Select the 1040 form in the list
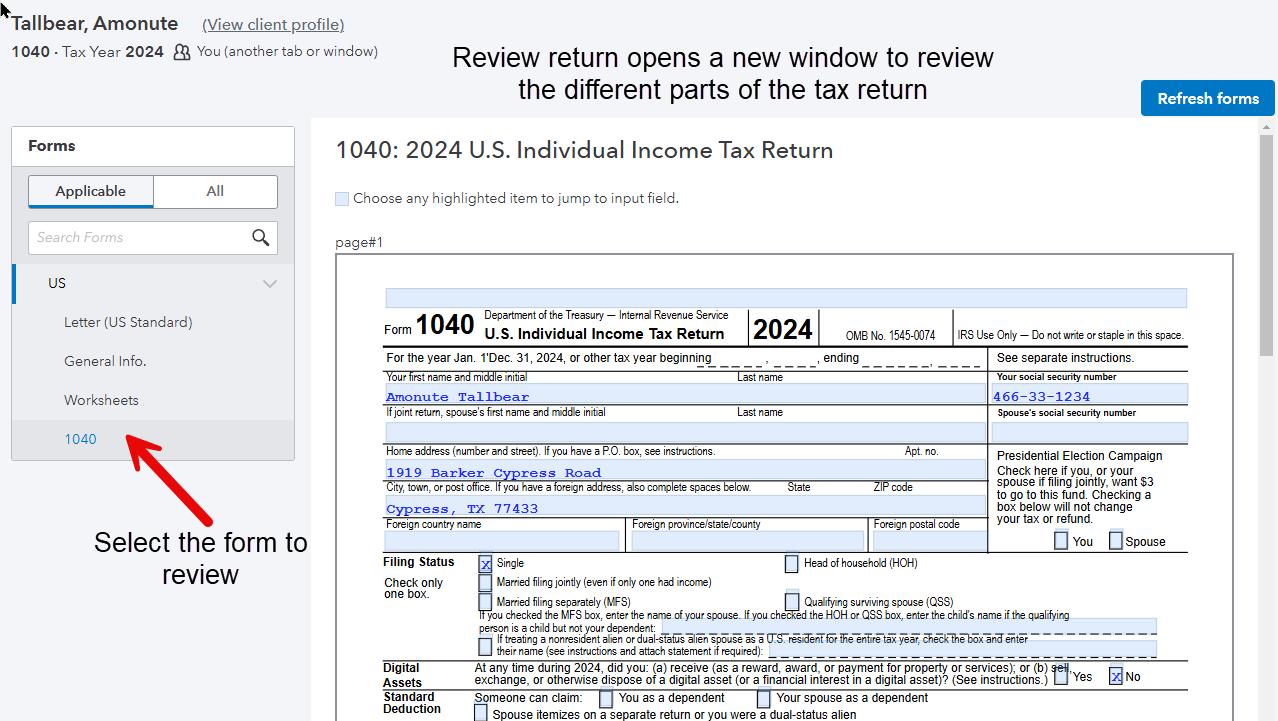This screenshot has height=721, width=1278. click(80, 439)
